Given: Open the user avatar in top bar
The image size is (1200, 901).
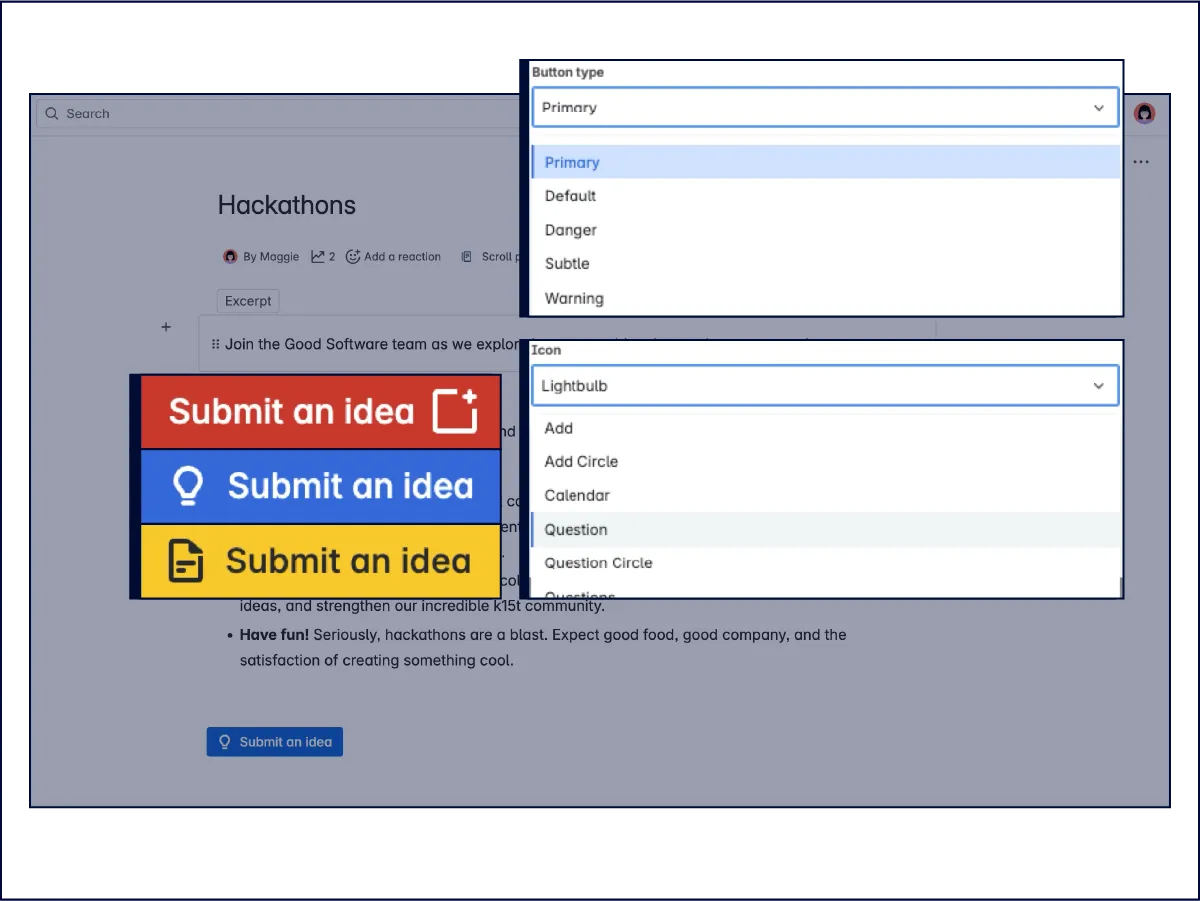Looking at the screenshot, I should click(x=1145, y=113).
